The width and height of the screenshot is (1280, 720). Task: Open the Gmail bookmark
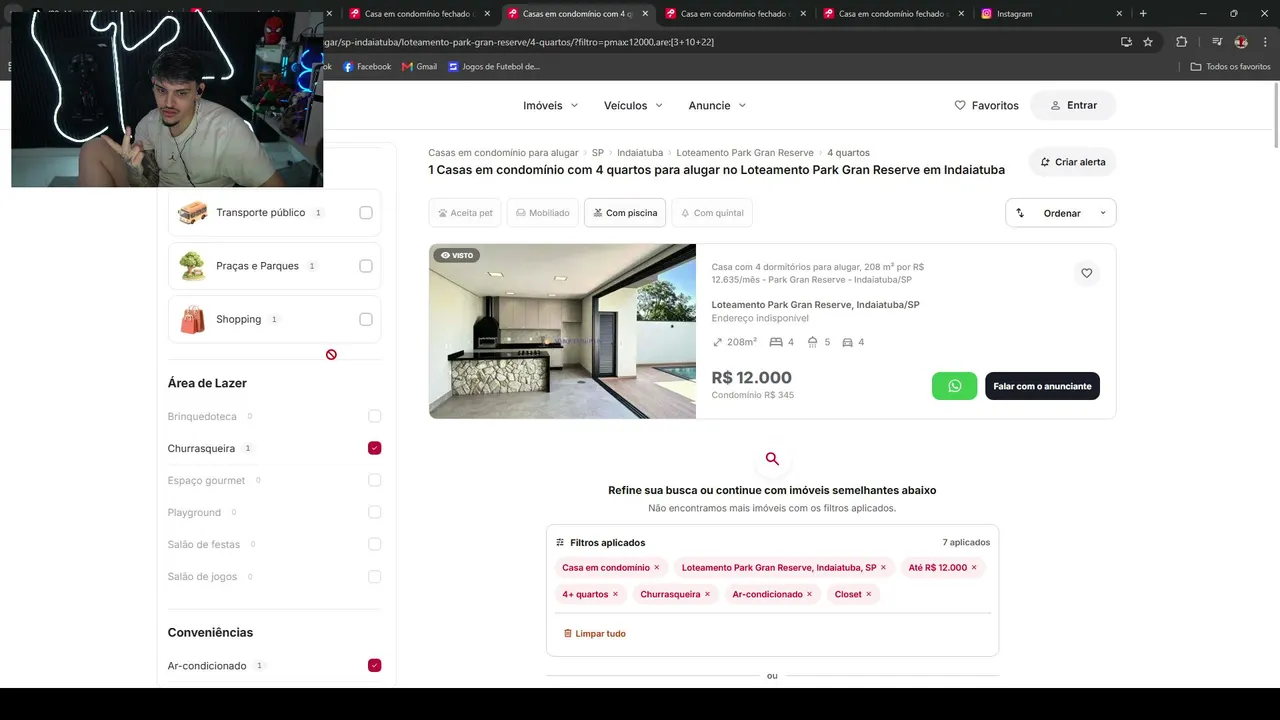pos(419,67)
